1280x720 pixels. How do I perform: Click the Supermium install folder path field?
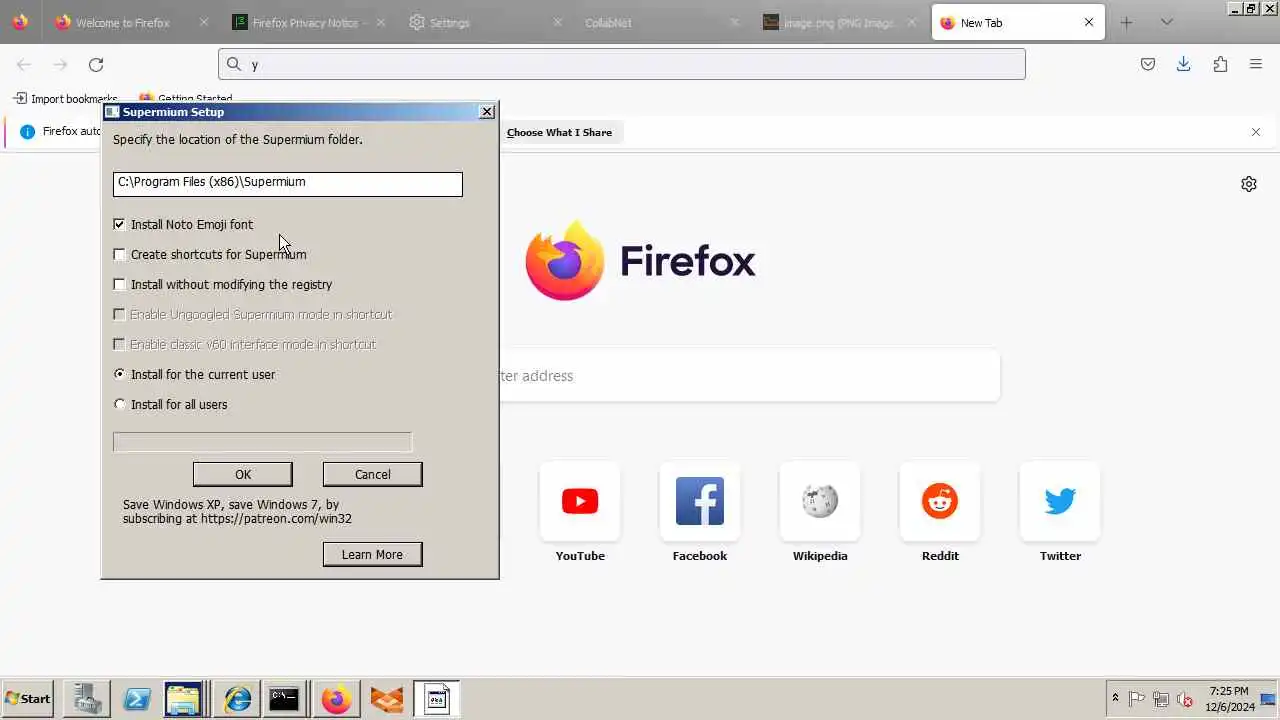pos(288,184)
